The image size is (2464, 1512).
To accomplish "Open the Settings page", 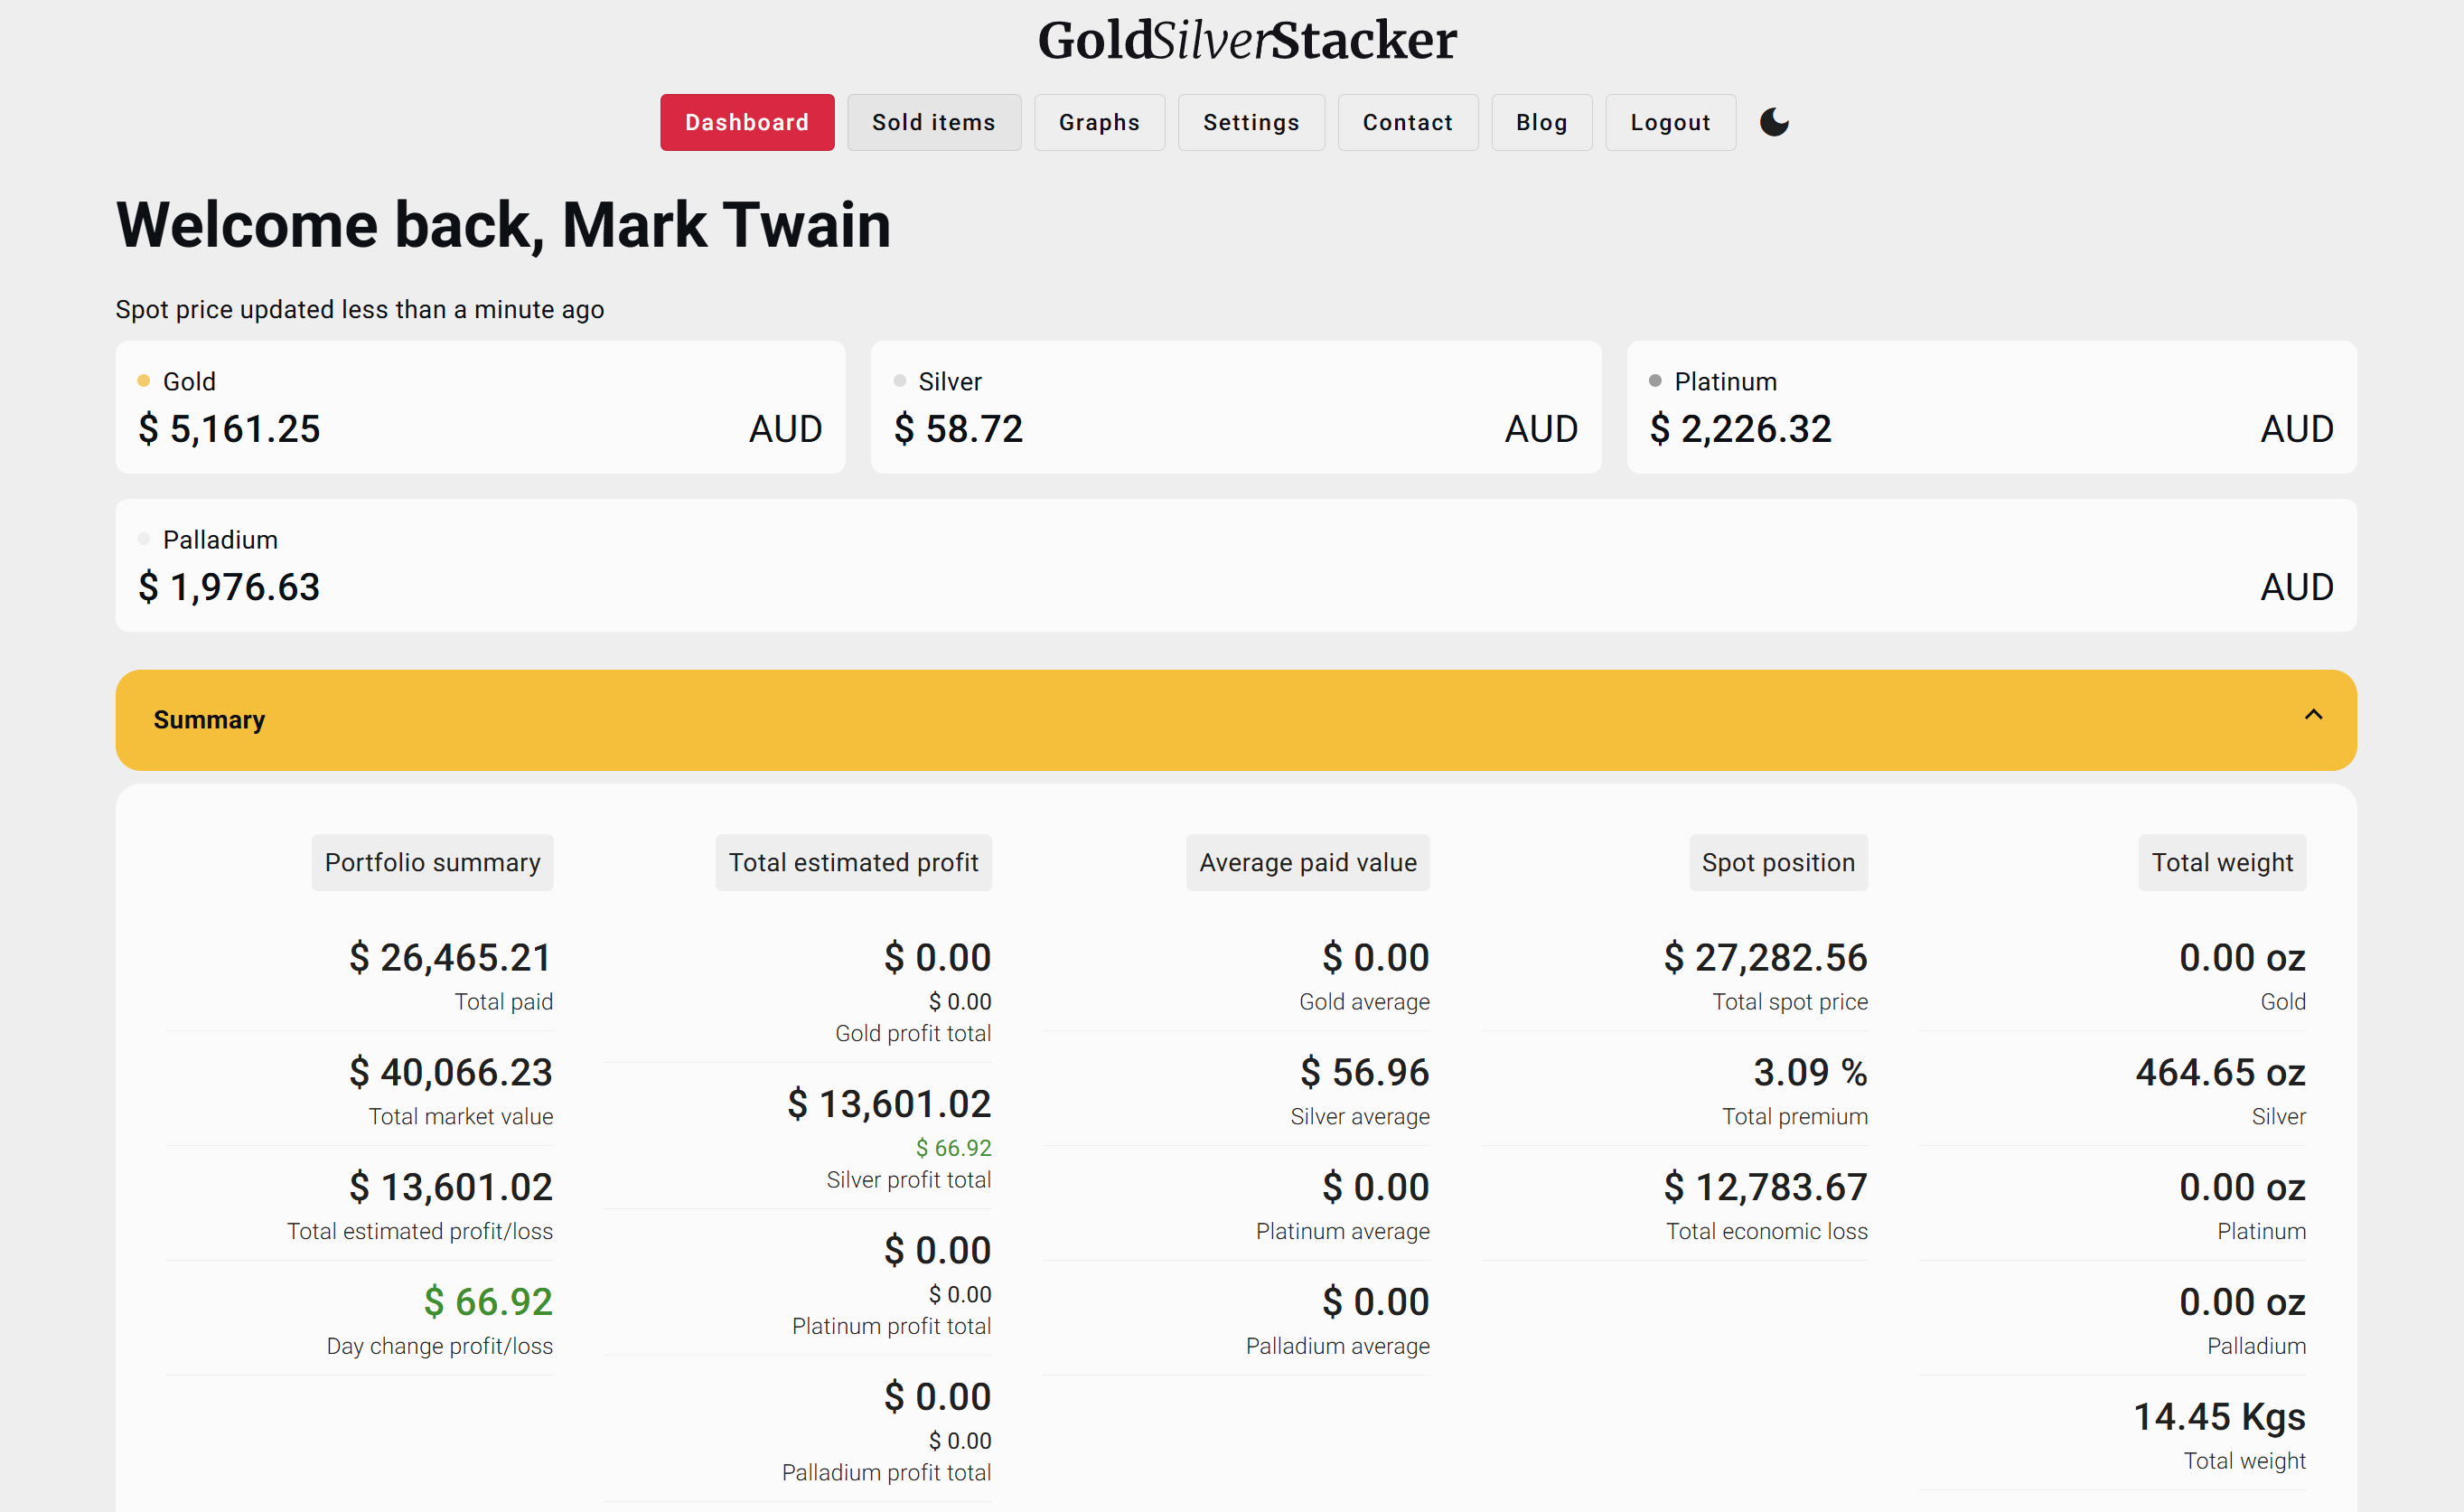I will (1251, 122).
